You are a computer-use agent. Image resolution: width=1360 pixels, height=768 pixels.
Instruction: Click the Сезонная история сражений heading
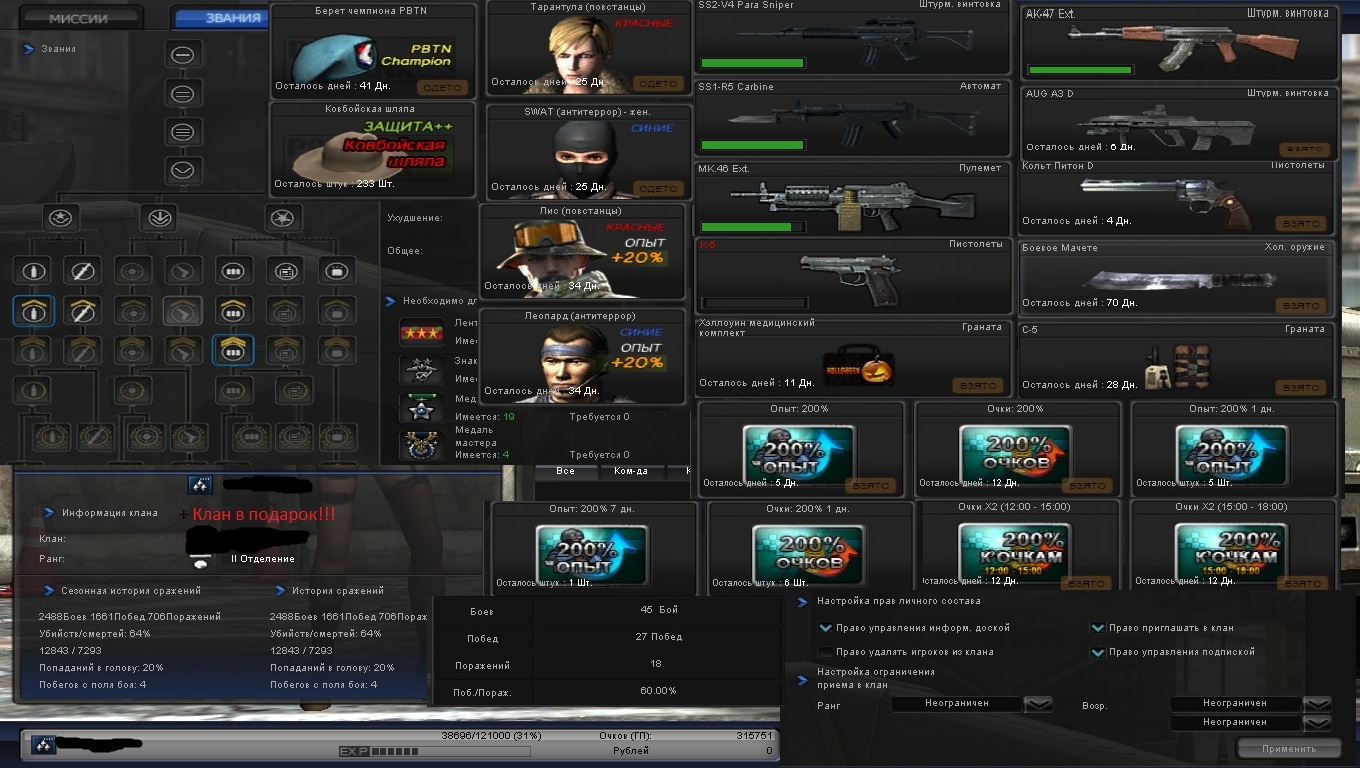131,591
